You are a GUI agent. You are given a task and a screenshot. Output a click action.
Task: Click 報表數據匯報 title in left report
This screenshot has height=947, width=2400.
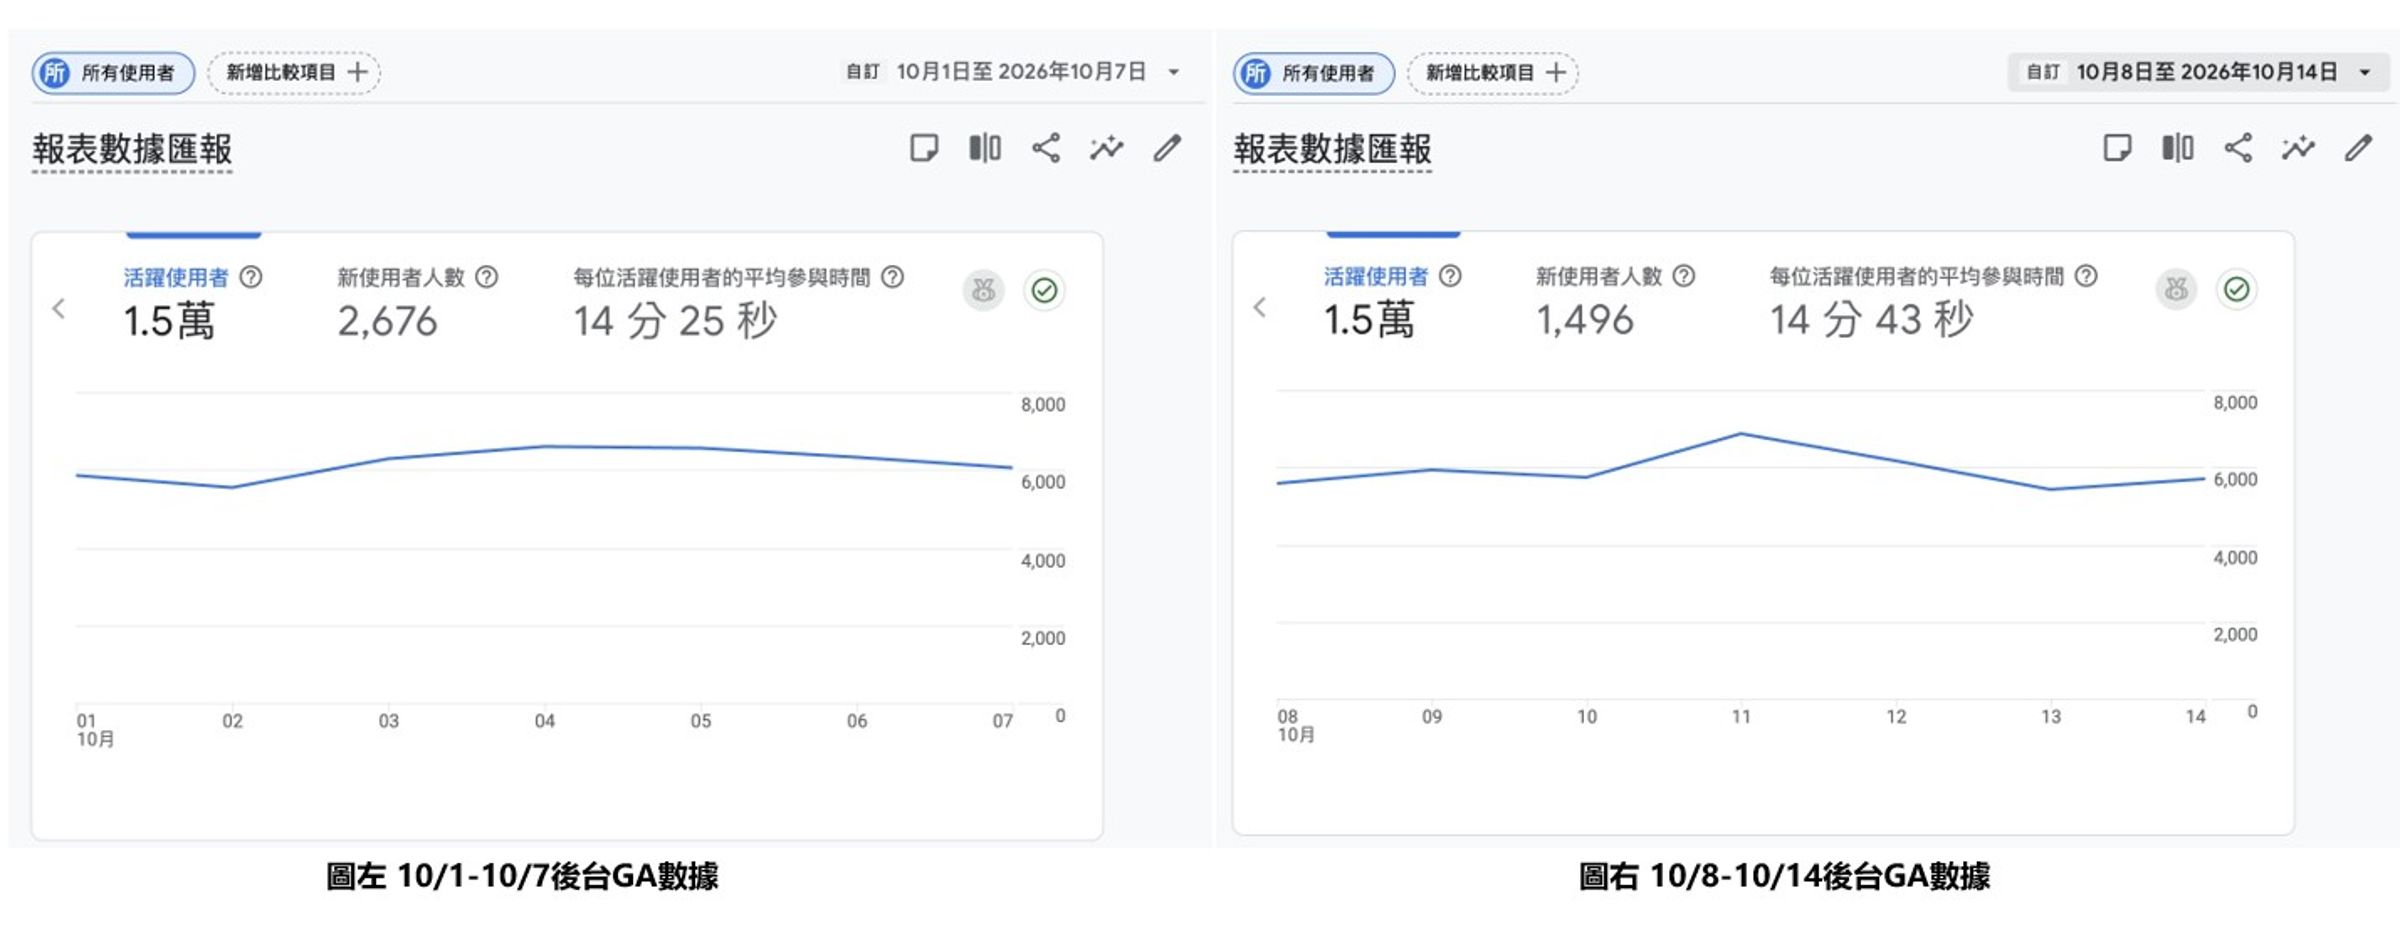pyautogui.click(x=132, y=150)
